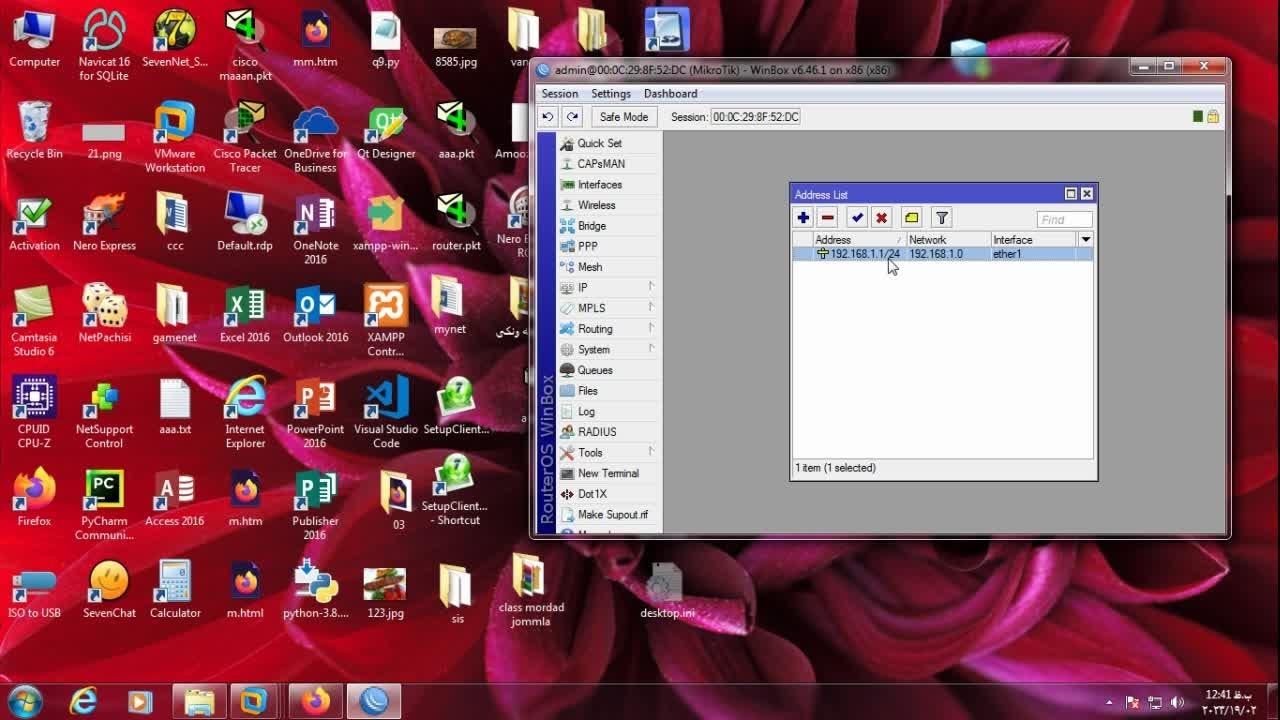Screen dimensions: 1280x720
Task: Open the Settings menu
Action: click(x=611, y=94)
